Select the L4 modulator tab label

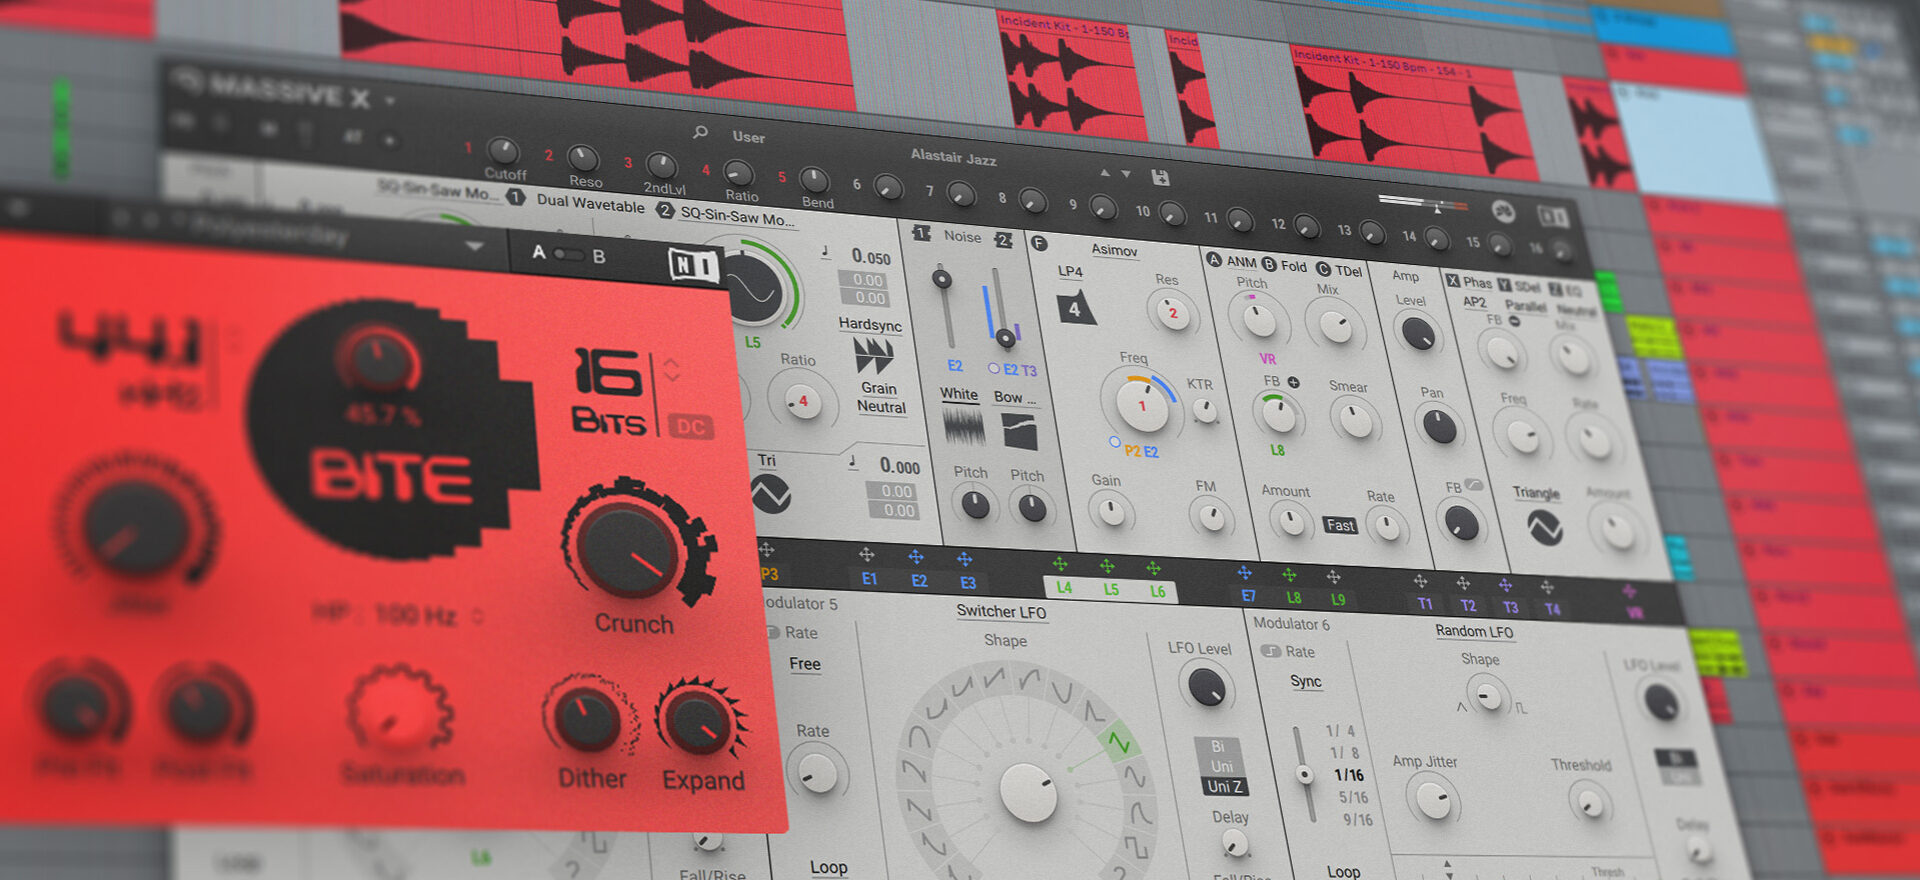coord(1064,588)
